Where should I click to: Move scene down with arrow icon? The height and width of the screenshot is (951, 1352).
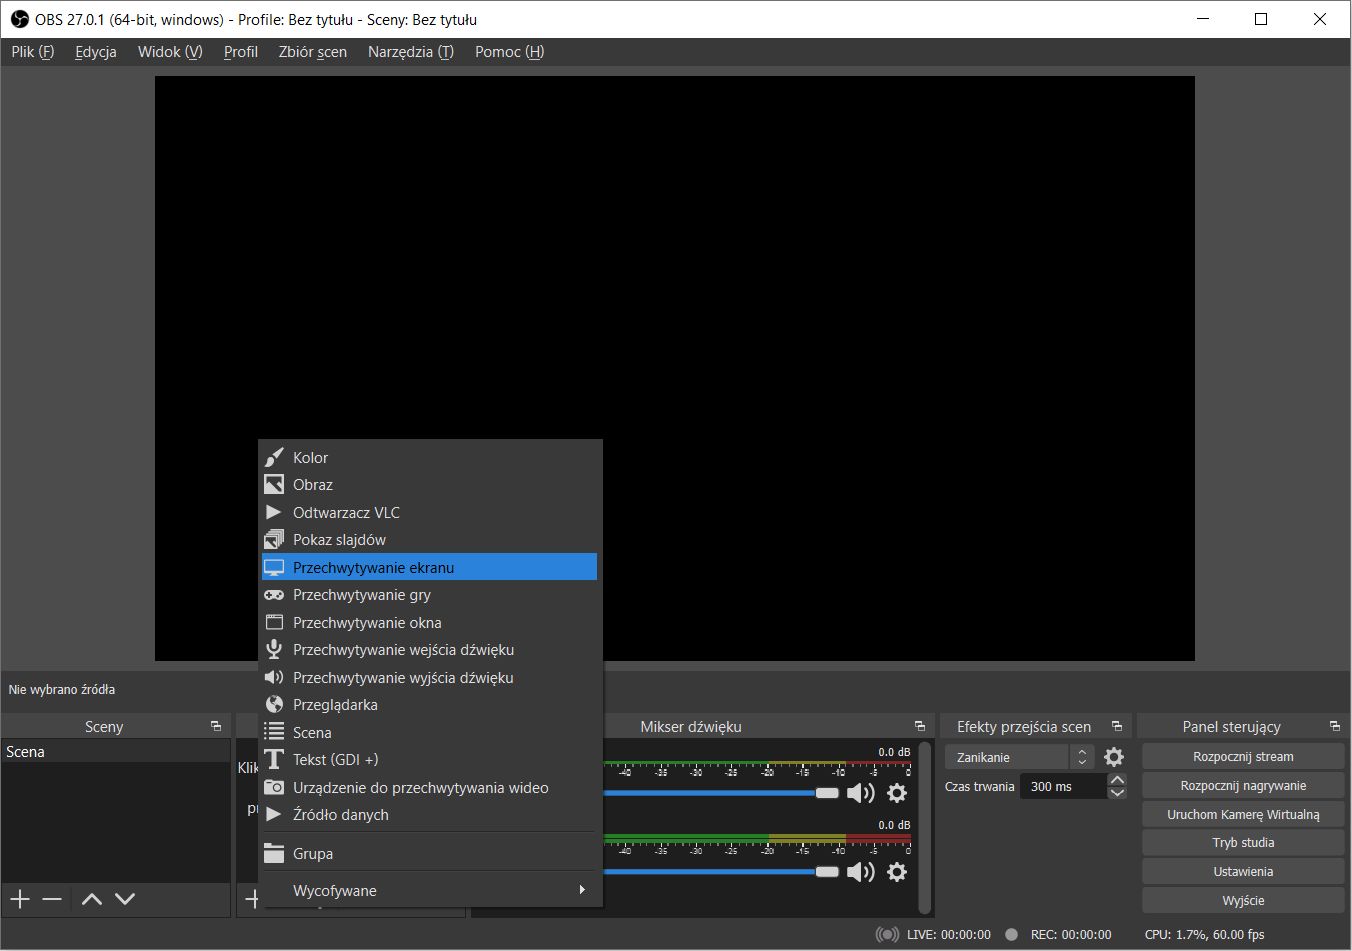(x=124, y=899)
